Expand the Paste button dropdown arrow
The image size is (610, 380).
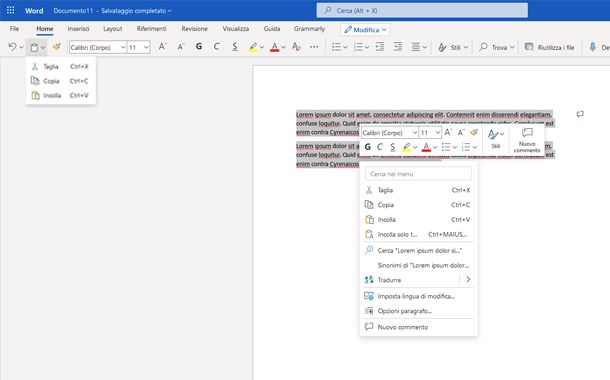(43, 47)
